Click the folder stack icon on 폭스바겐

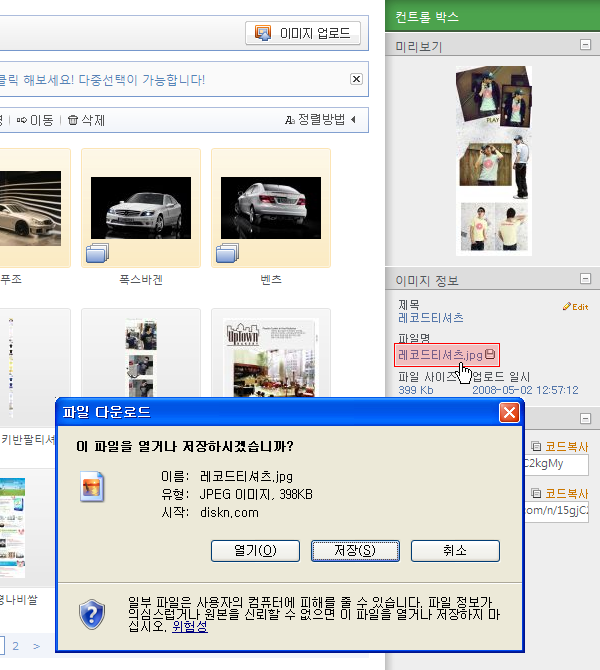pyautogui.click(x=97, y=253)
